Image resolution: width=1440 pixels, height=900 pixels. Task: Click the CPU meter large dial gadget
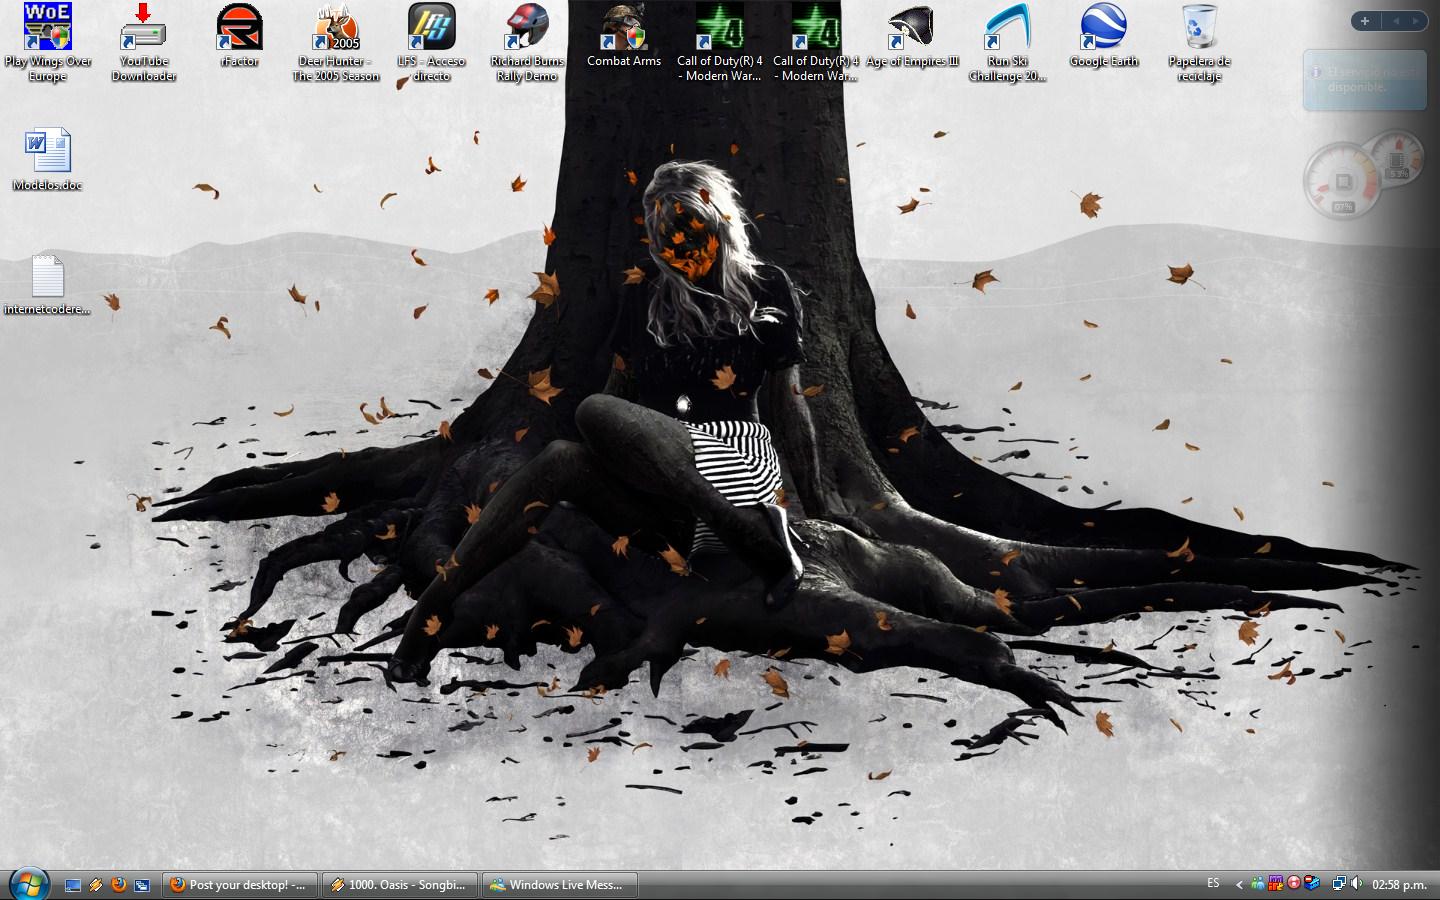pyautogui.click(x=1341, y=181)
